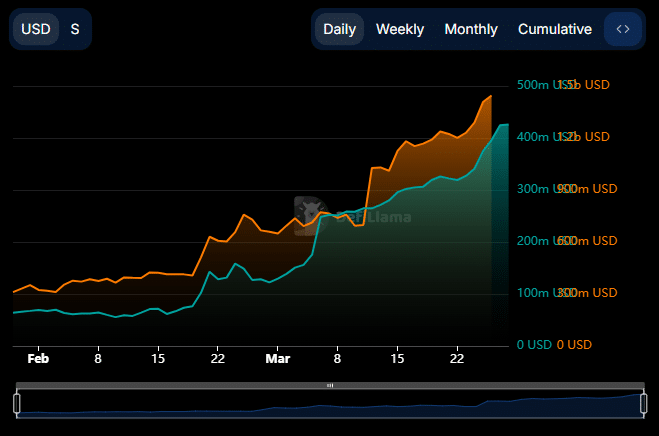Switch chart to Weekly view
The height and width of the screenshot is (436, 659).
point(399,29)
